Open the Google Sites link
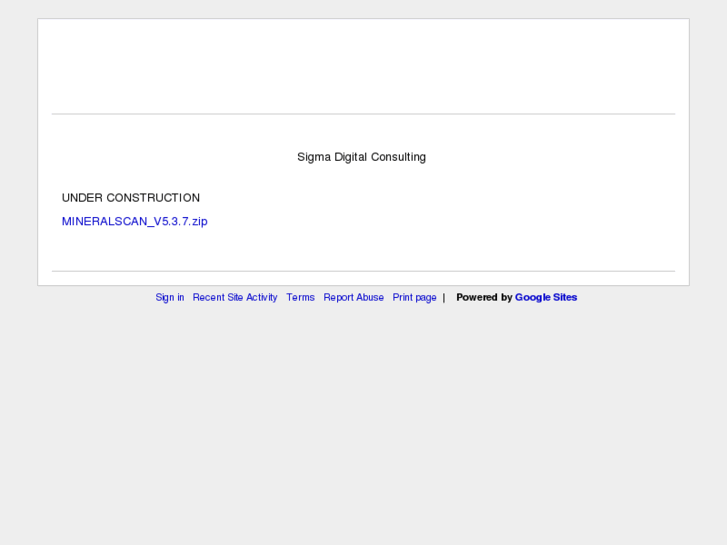 (x=546, y=297)
